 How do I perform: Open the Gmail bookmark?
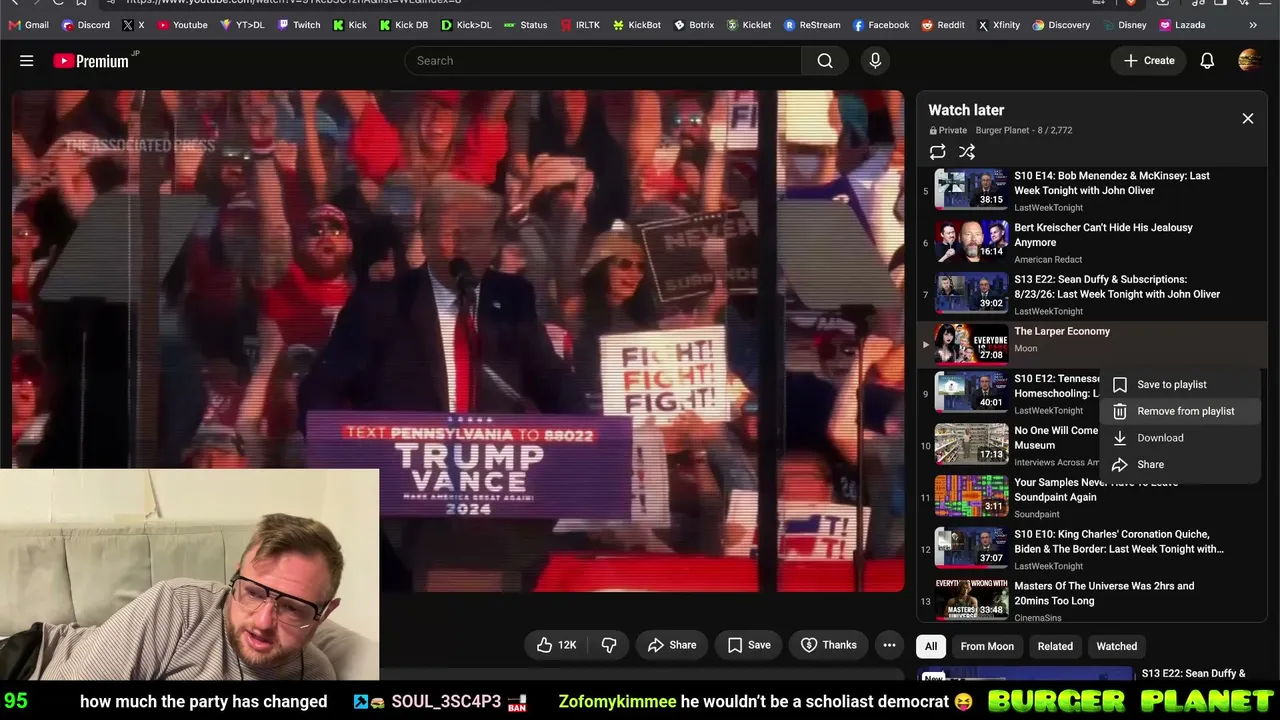coord(28,25)
